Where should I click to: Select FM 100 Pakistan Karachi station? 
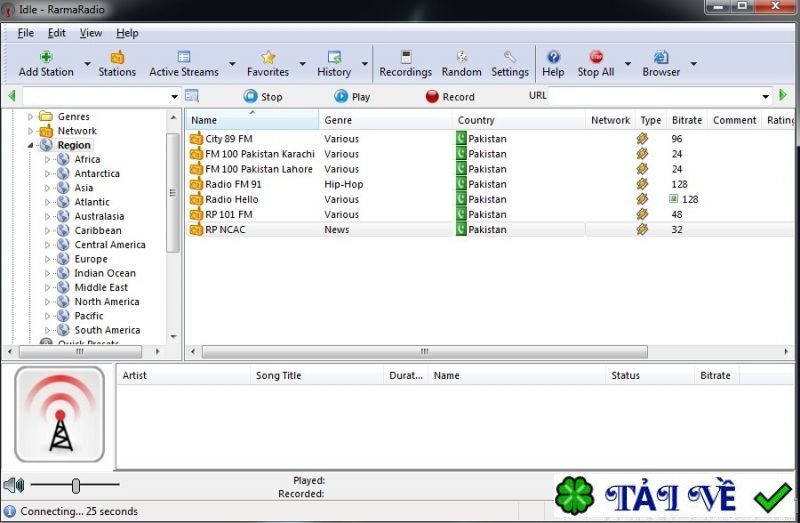260,154
